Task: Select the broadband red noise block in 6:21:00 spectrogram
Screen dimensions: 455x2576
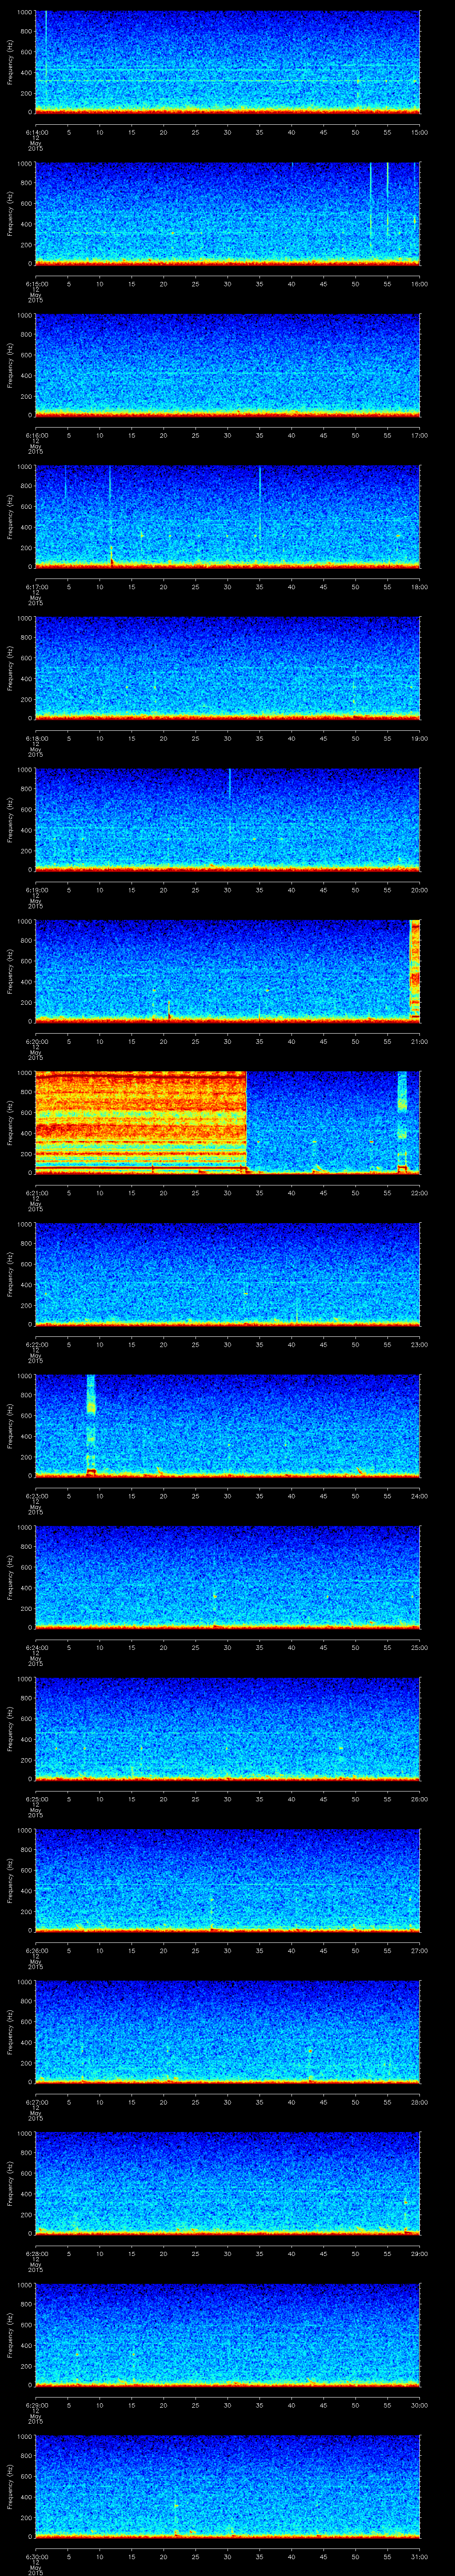Action: 141,1122
